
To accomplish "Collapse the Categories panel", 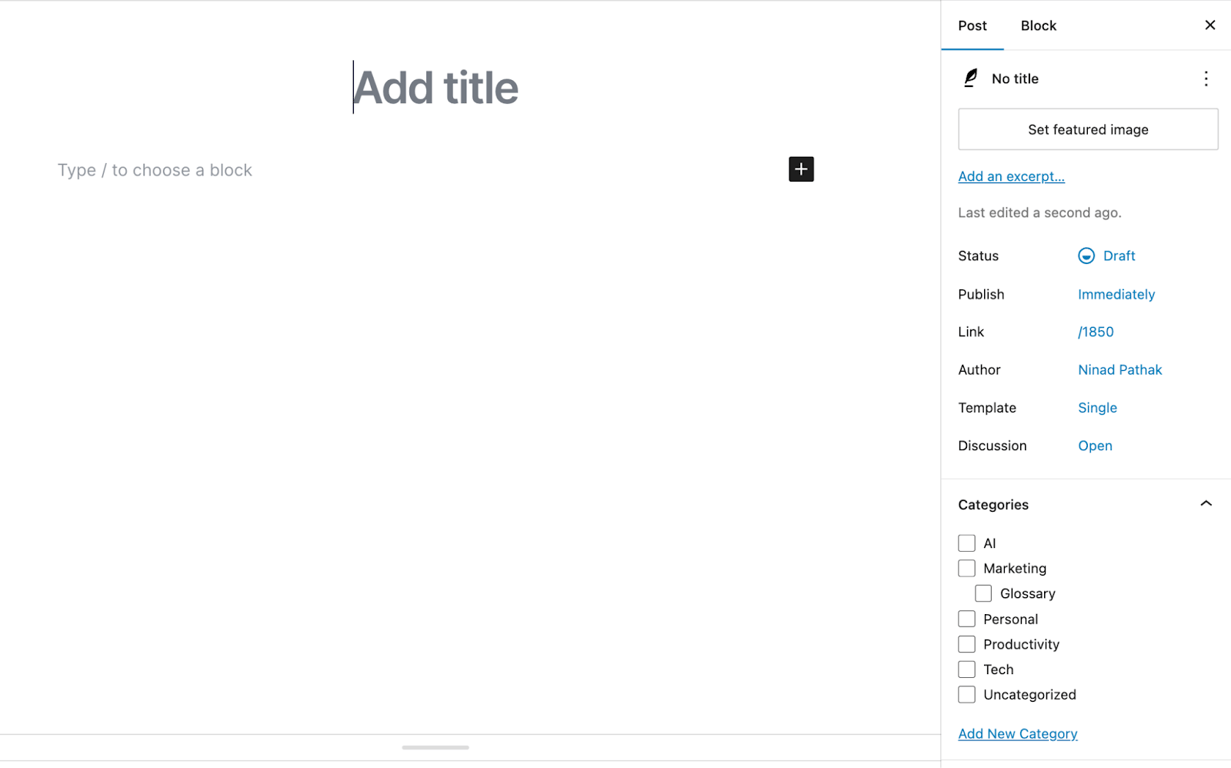I will (1206, 504).
